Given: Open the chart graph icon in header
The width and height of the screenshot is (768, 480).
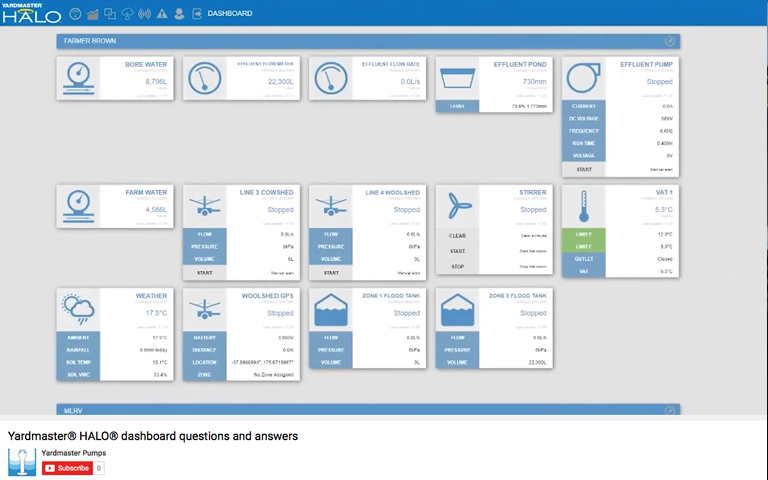Looking at the screenshot, I should (93, 14).
